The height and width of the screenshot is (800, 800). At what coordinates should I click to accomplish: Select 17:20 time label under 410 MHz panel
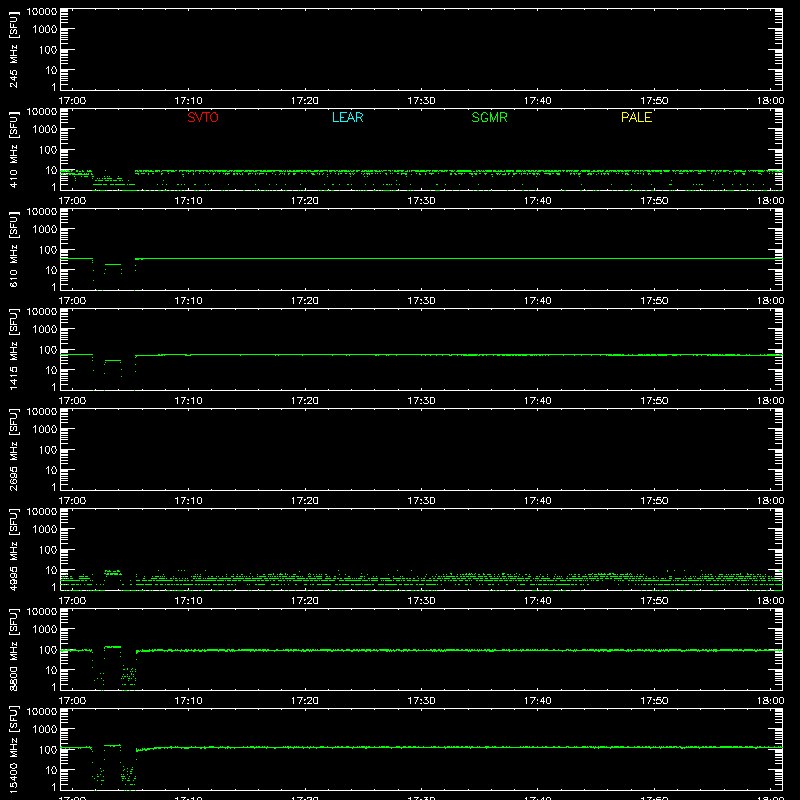pyautogui.click(x=305, y=201)
